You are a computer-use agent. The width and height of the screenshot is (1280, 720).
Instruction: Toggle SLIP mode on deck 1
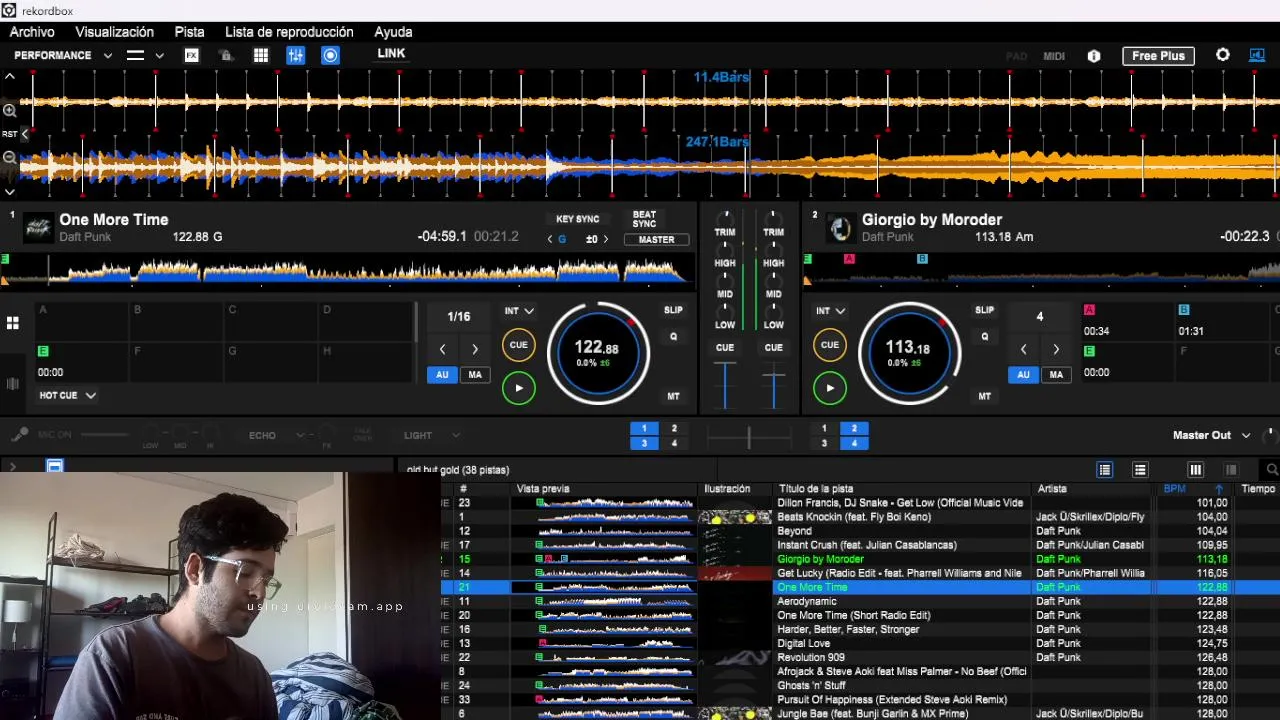point(673,310)
